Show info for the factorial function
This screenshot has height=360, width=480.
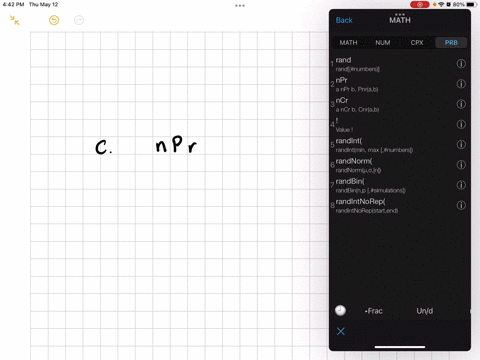461,124
